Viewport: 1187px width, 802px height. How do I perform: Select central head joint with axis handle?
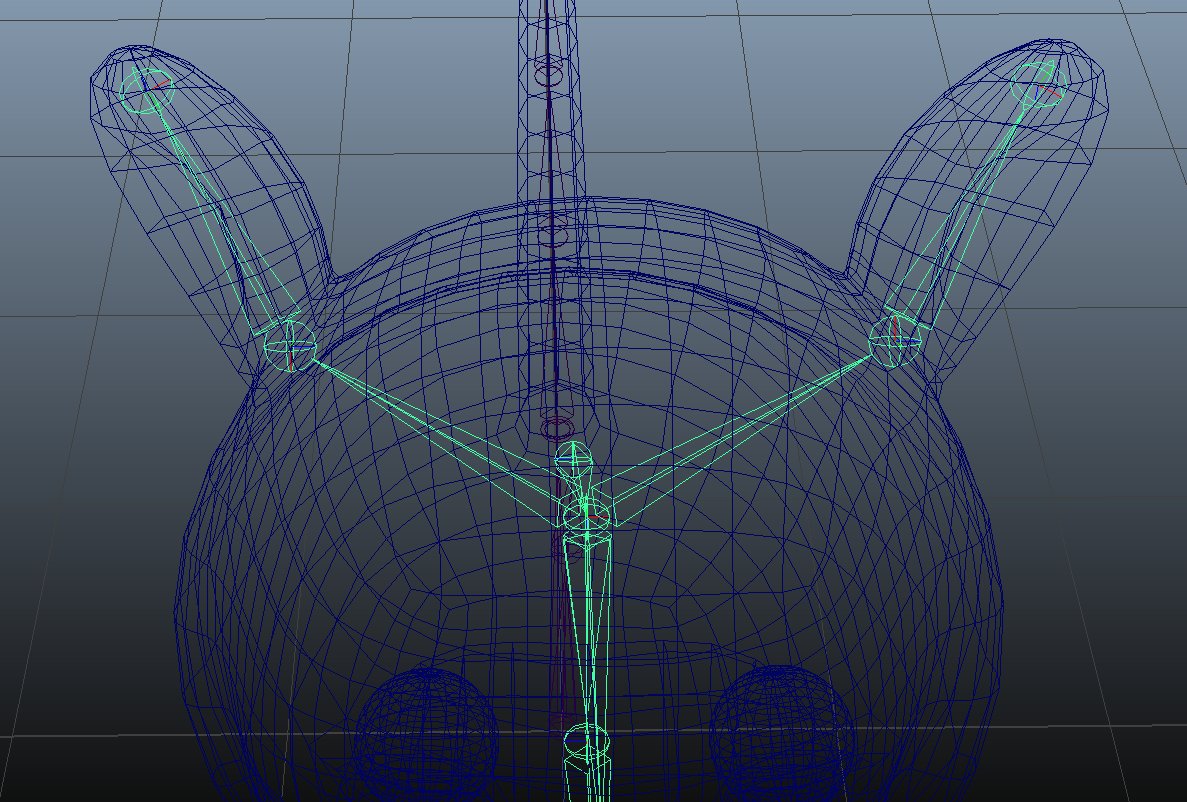pyautogui.click(x=586, y=515)
